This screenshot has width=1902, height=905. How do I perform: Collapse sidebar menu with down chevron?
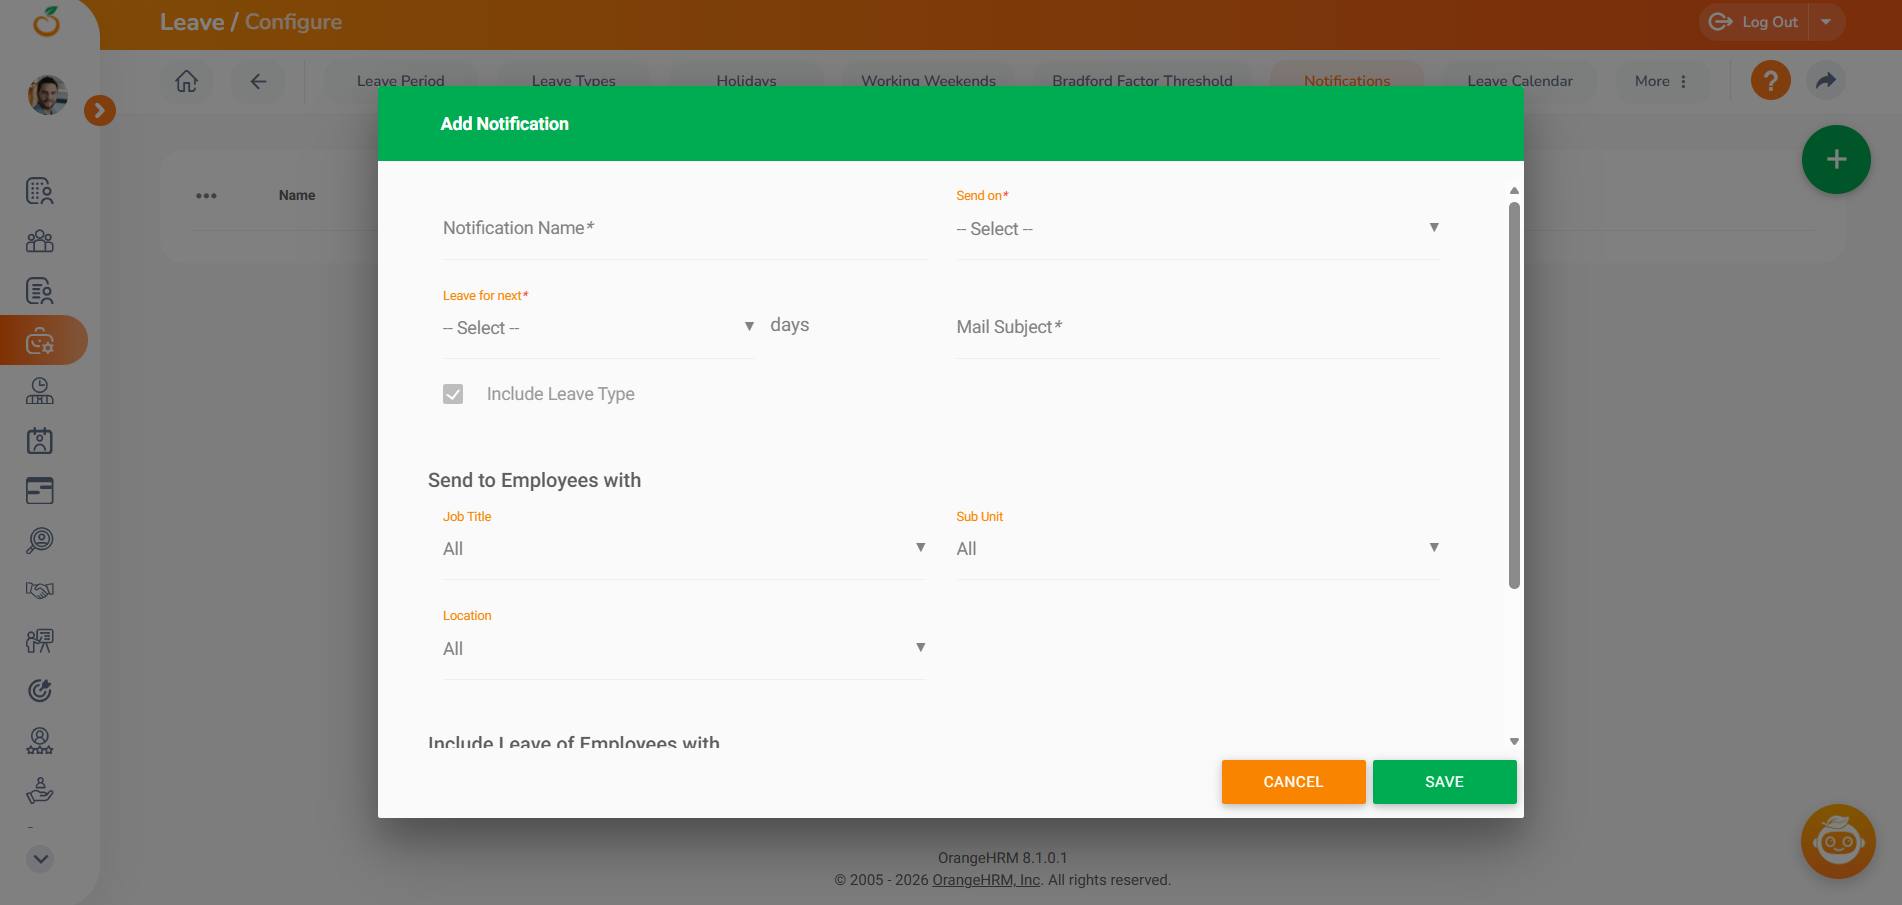coord(40,859)
